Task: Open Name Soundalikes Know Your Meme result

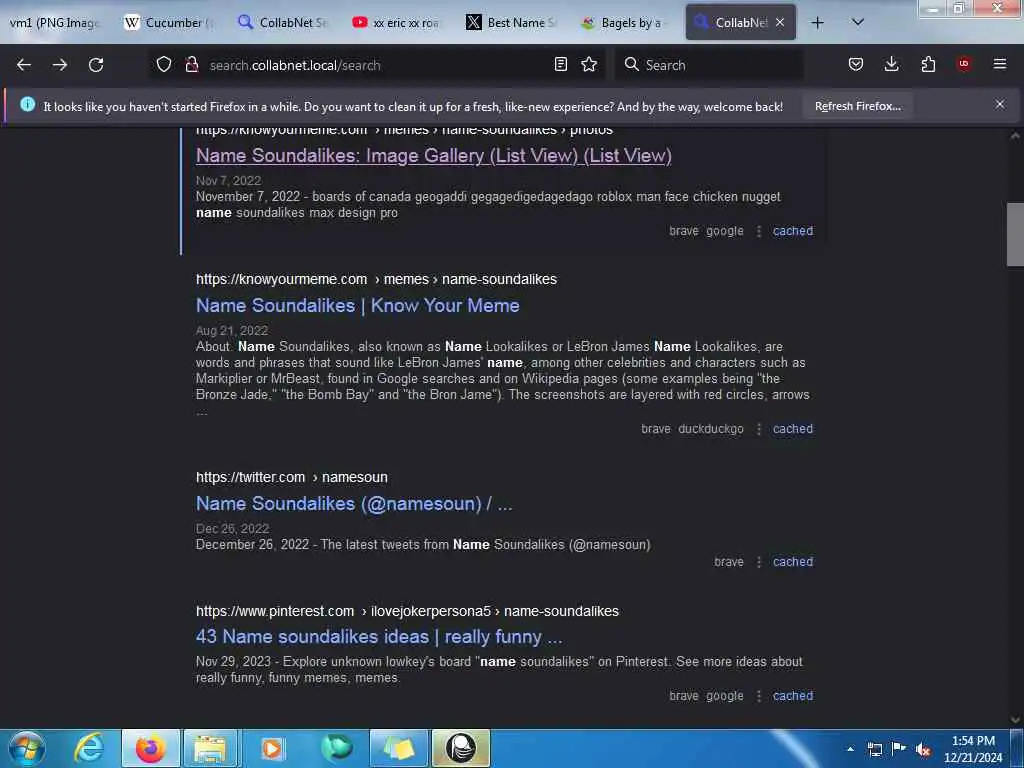Action: [358, 306]
